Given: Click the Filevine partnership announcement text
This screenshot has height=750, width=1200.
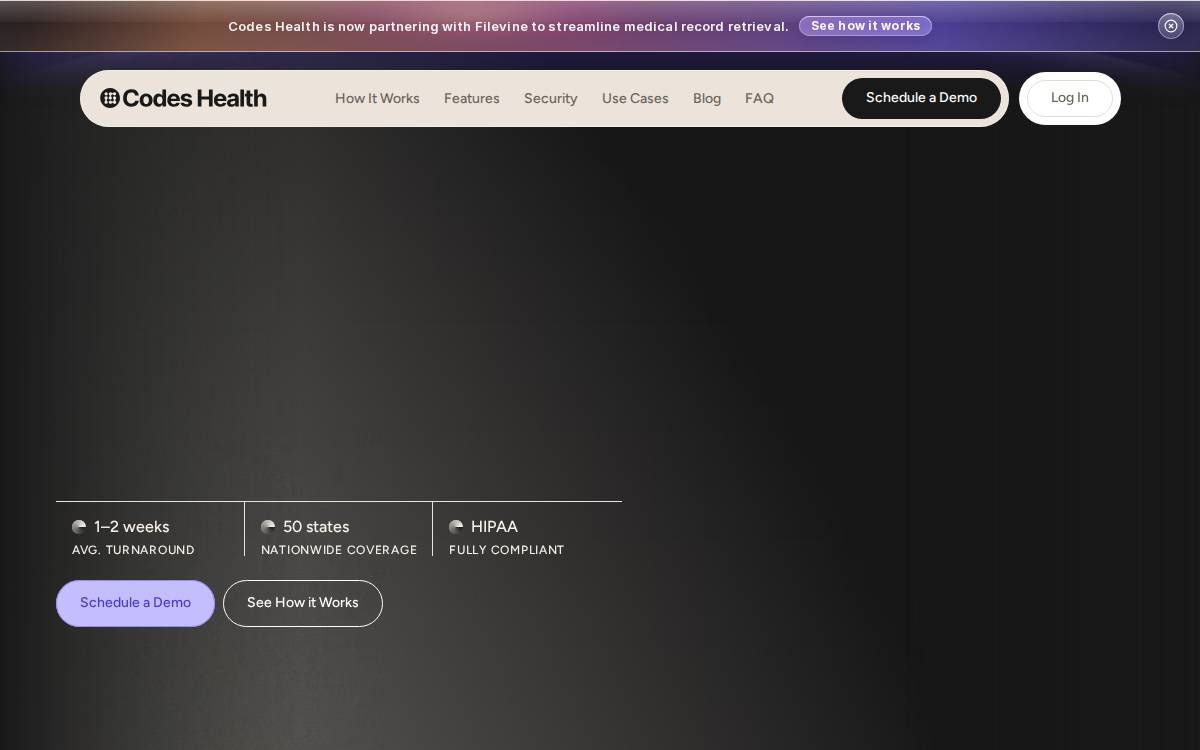Looking at the screenshot, I should (508, 26).
